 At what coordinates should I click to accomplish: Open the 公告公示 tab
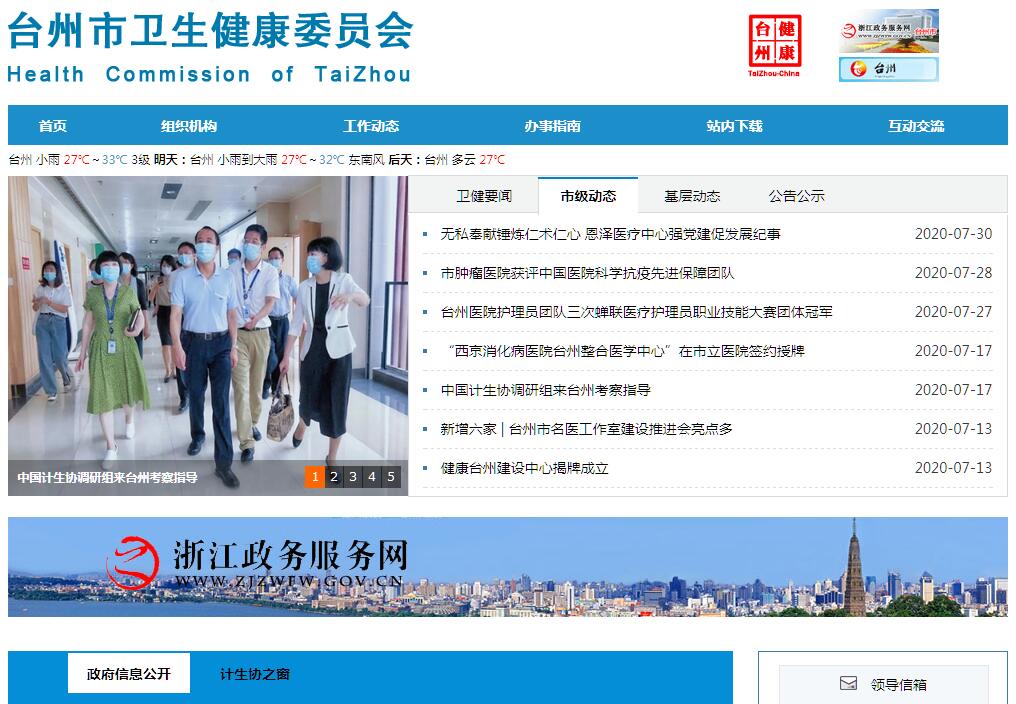click(x=796, y=196)
